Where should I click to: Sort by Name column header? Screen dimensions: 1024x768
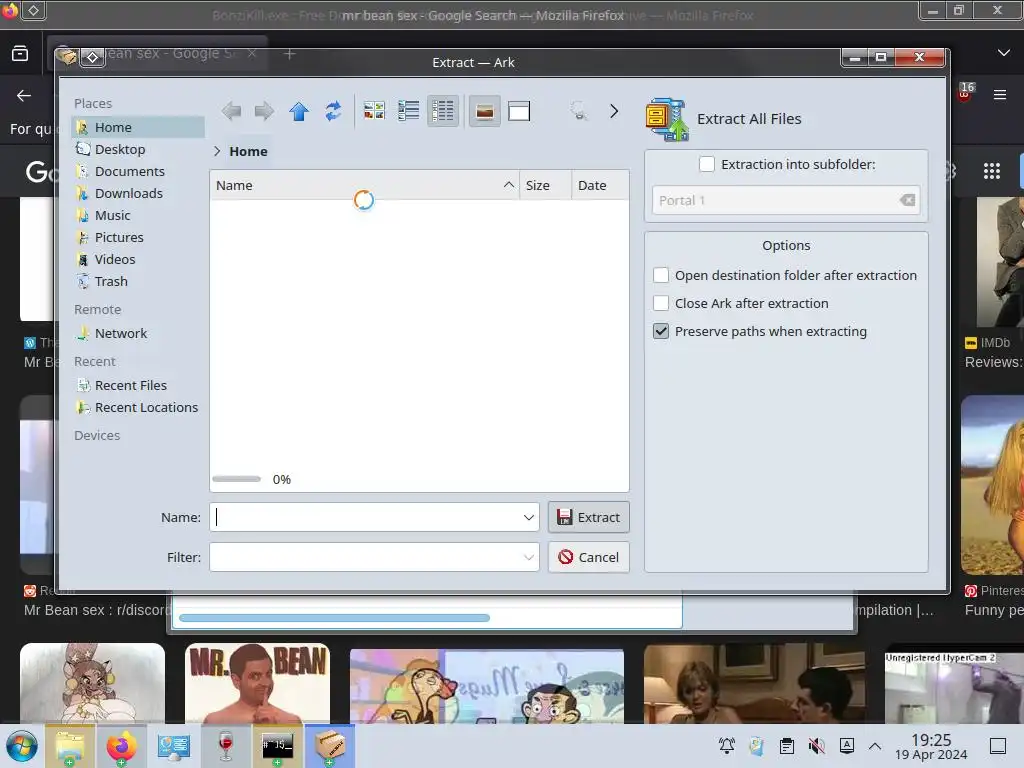[x=364, y=185]
